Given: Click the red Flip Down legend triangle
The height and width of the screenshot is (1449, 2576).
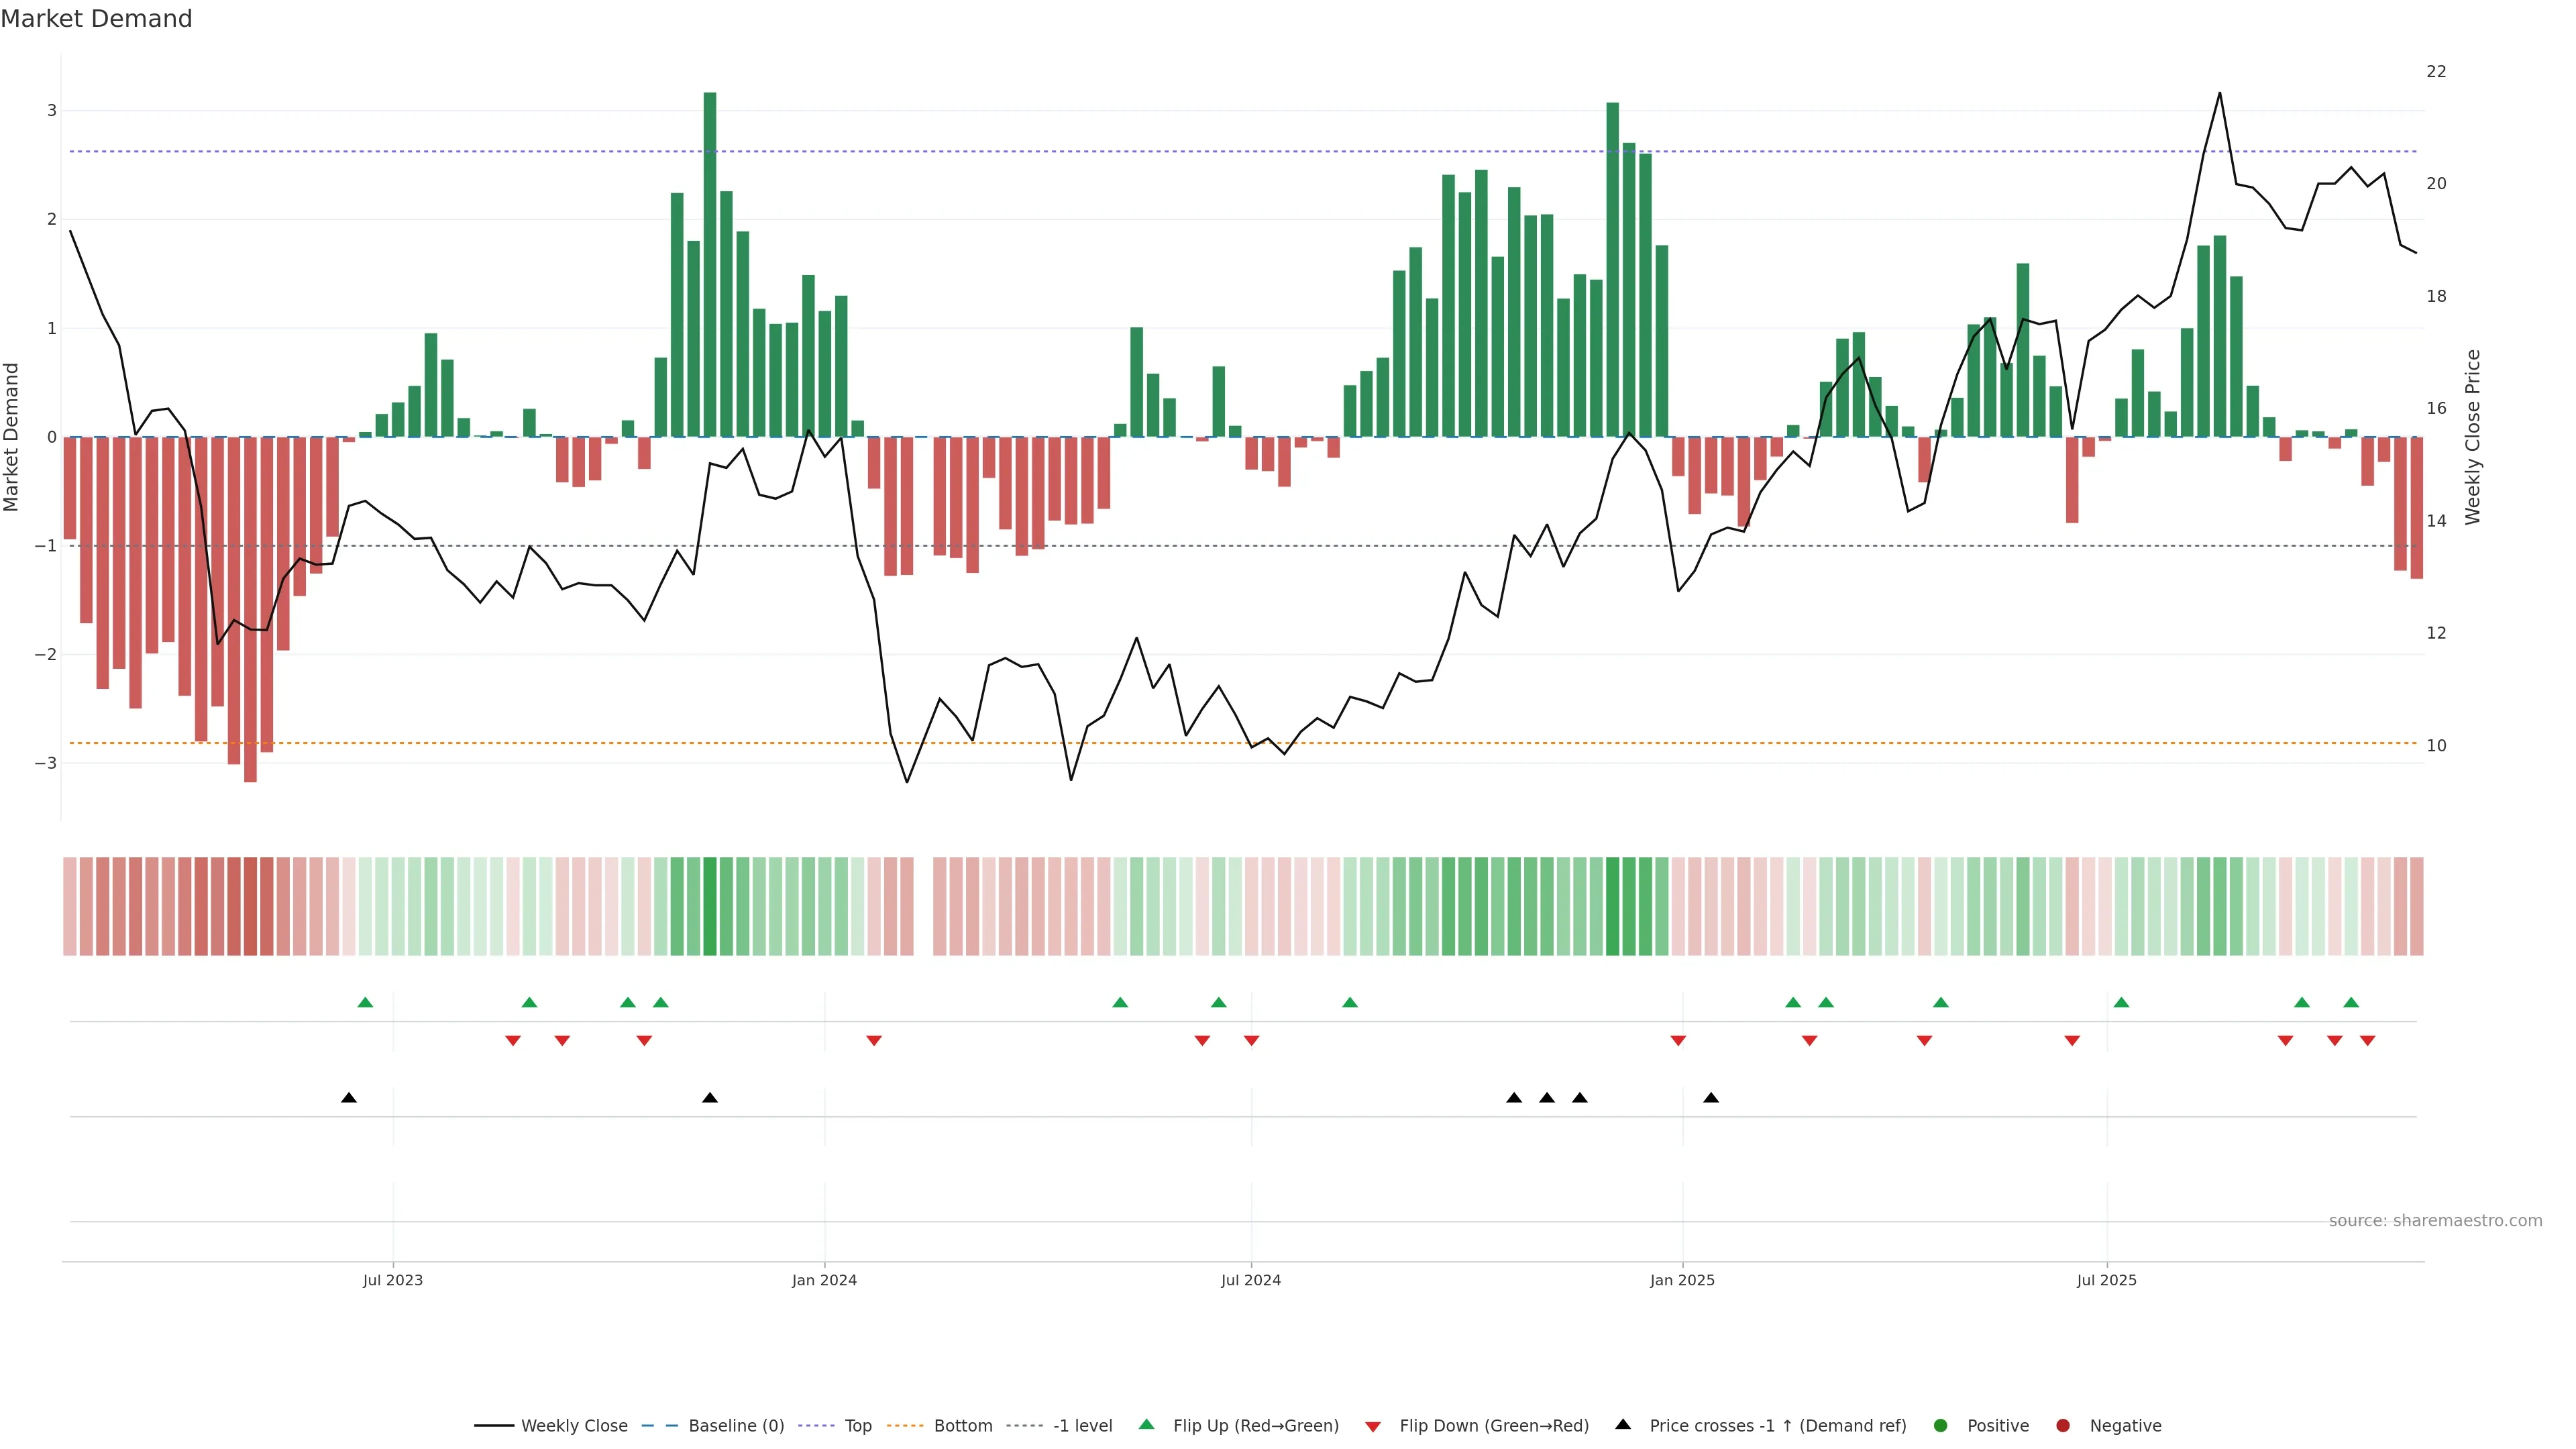Looking at the screenshot, I should pyautogui.click(x=1373, y=1427).
